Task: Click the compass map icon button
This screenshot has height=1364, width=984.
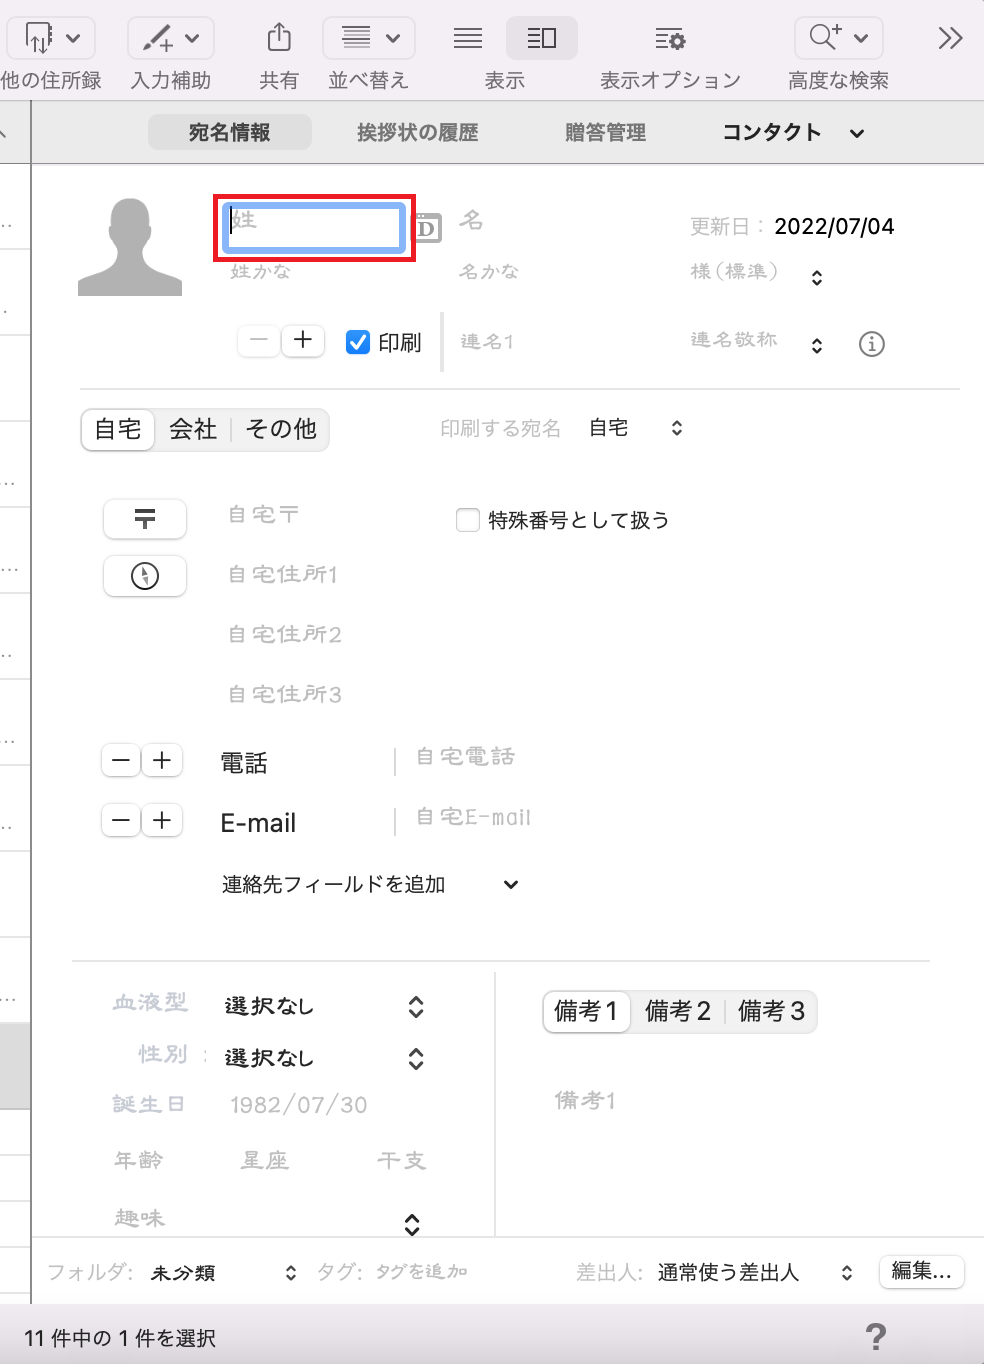Action: (145, 576)
